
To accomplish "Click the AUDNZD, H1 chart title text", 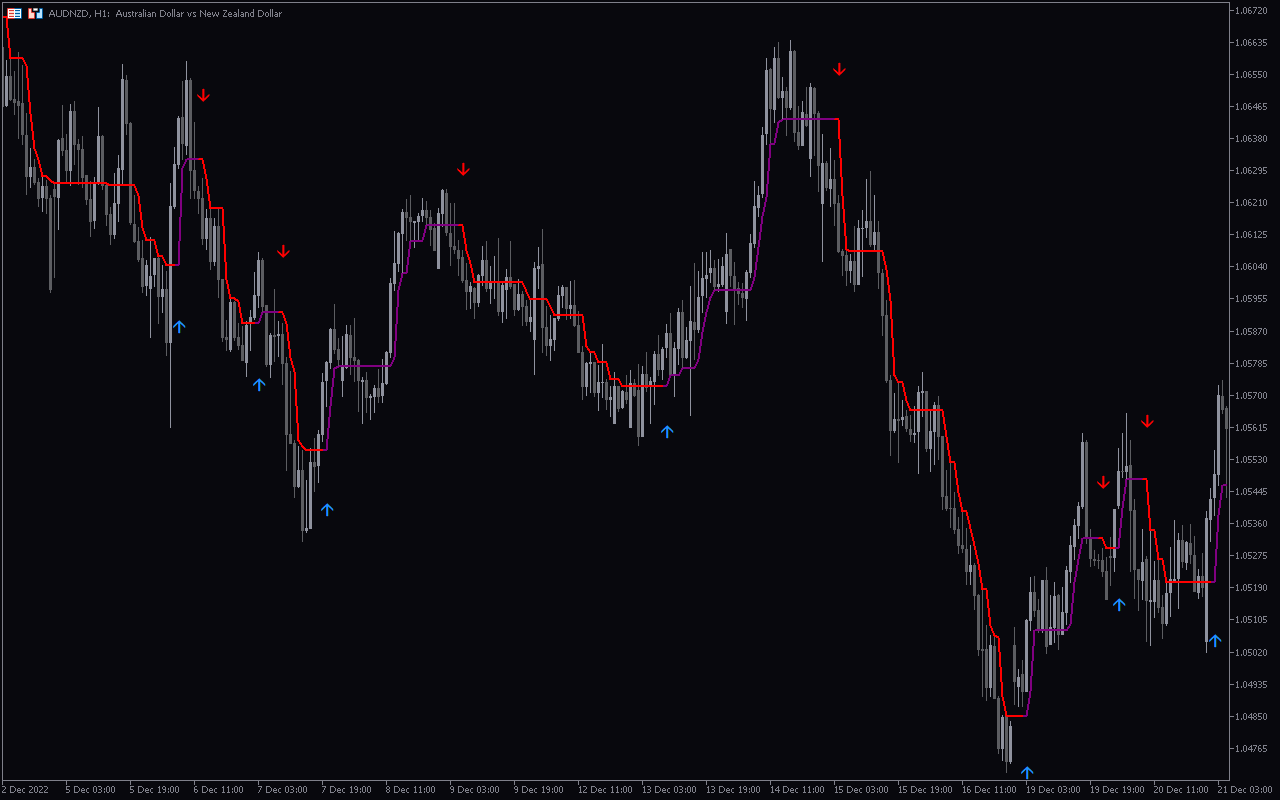I will [165, 13].
